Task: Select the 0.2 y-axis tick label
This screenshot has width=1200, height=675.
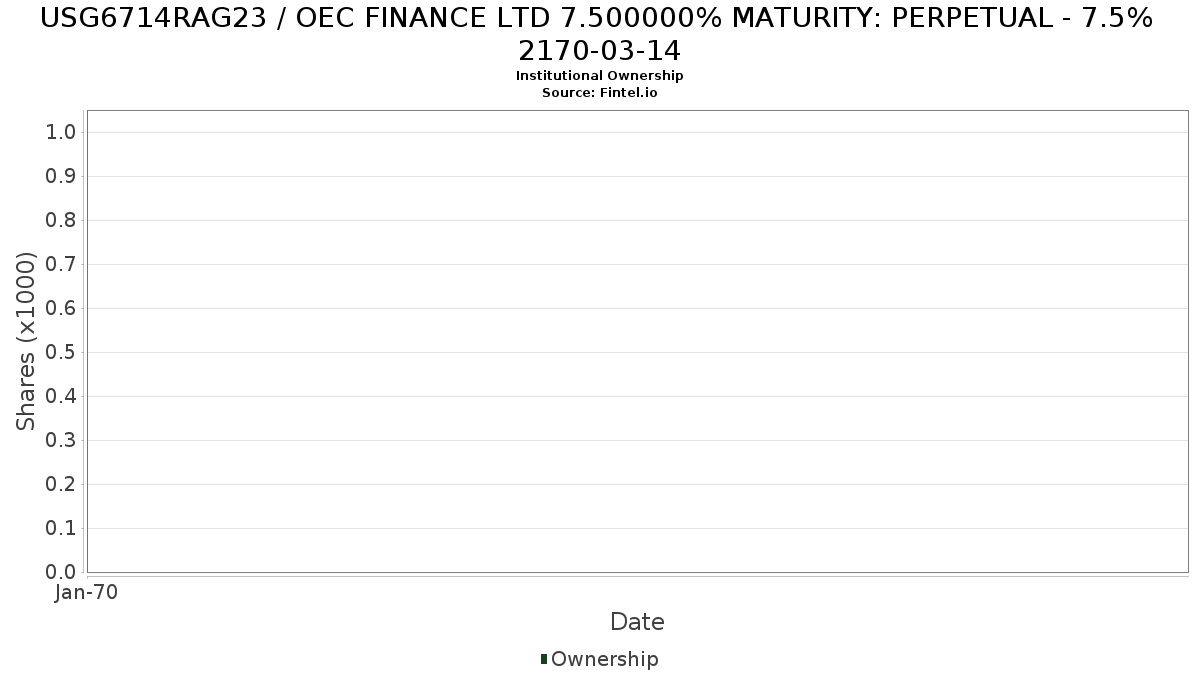Action: [60, 484]
